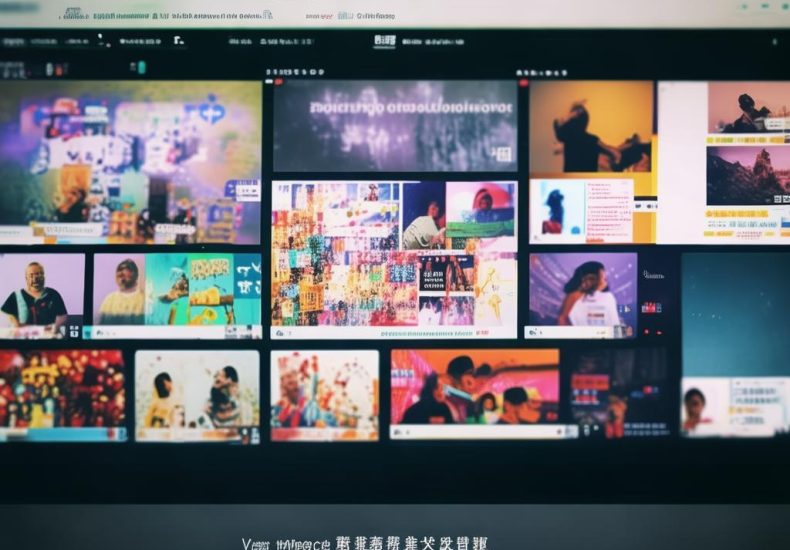This screenshot has width=790, height=550.
Task: Select the orange silhouetted dancer thumbnail
Action: [591, 127]
